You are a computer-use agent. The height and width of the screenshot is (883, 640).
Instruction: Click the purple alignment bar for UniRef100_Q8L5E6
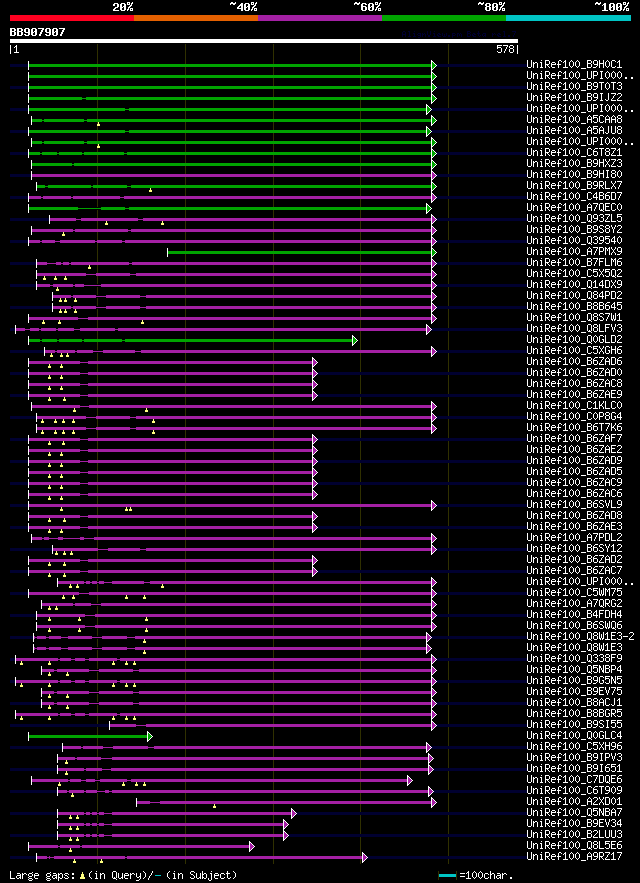point(139,846)
